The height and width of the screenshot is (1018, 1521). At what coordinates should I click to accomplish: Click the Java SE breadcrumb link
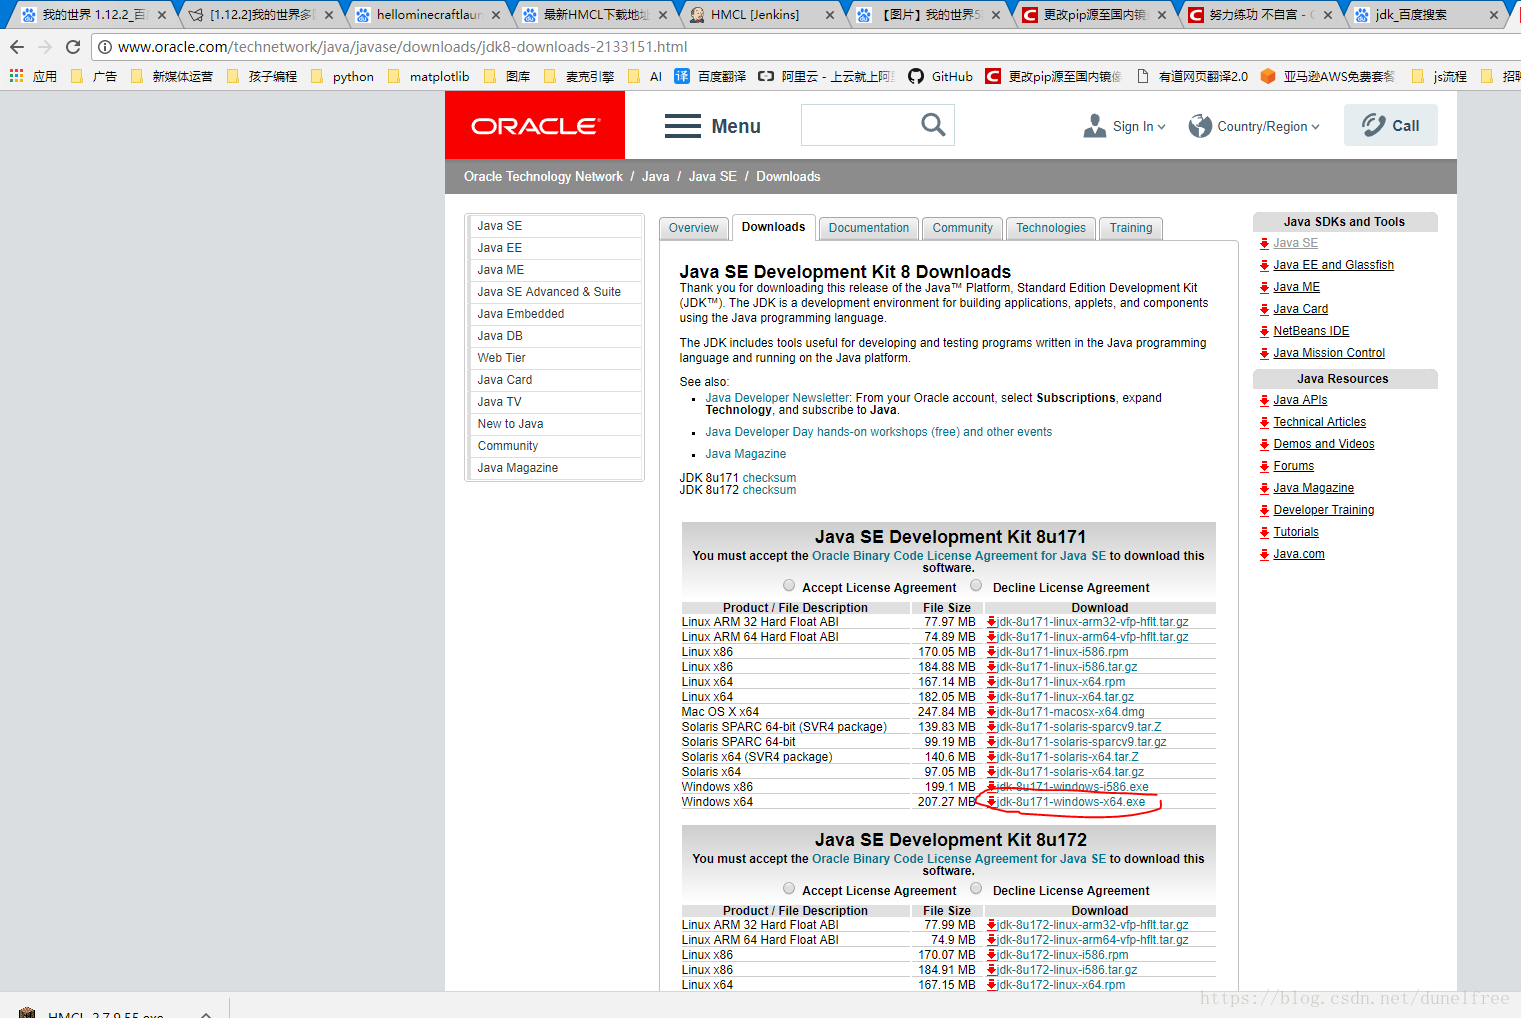712,176
